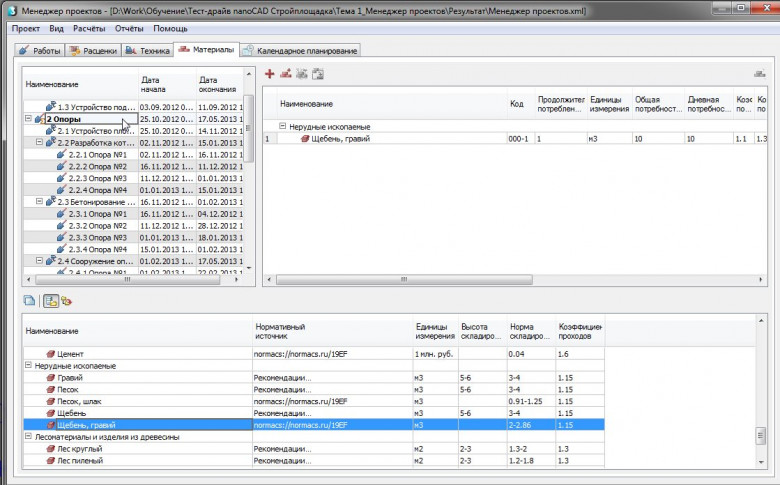Select the 2.2.3 Опора №3 task
Viewport: 780px width, 485px height.
(98, 178)
